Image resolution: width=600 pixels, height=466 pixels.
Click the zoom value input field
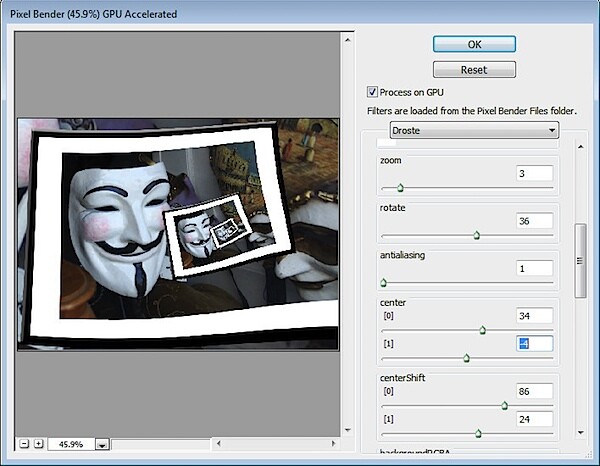pyautogui.click(x=534, y=173)
